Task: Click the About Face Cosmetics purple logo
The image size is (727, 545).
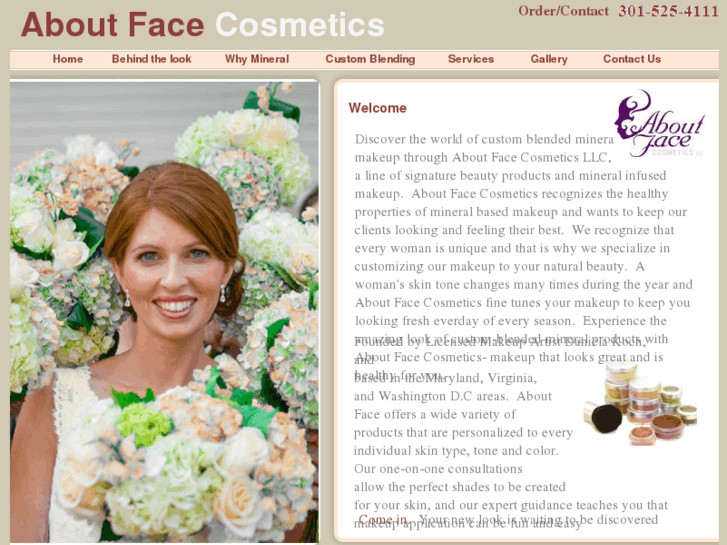Action: pos(659,123)
